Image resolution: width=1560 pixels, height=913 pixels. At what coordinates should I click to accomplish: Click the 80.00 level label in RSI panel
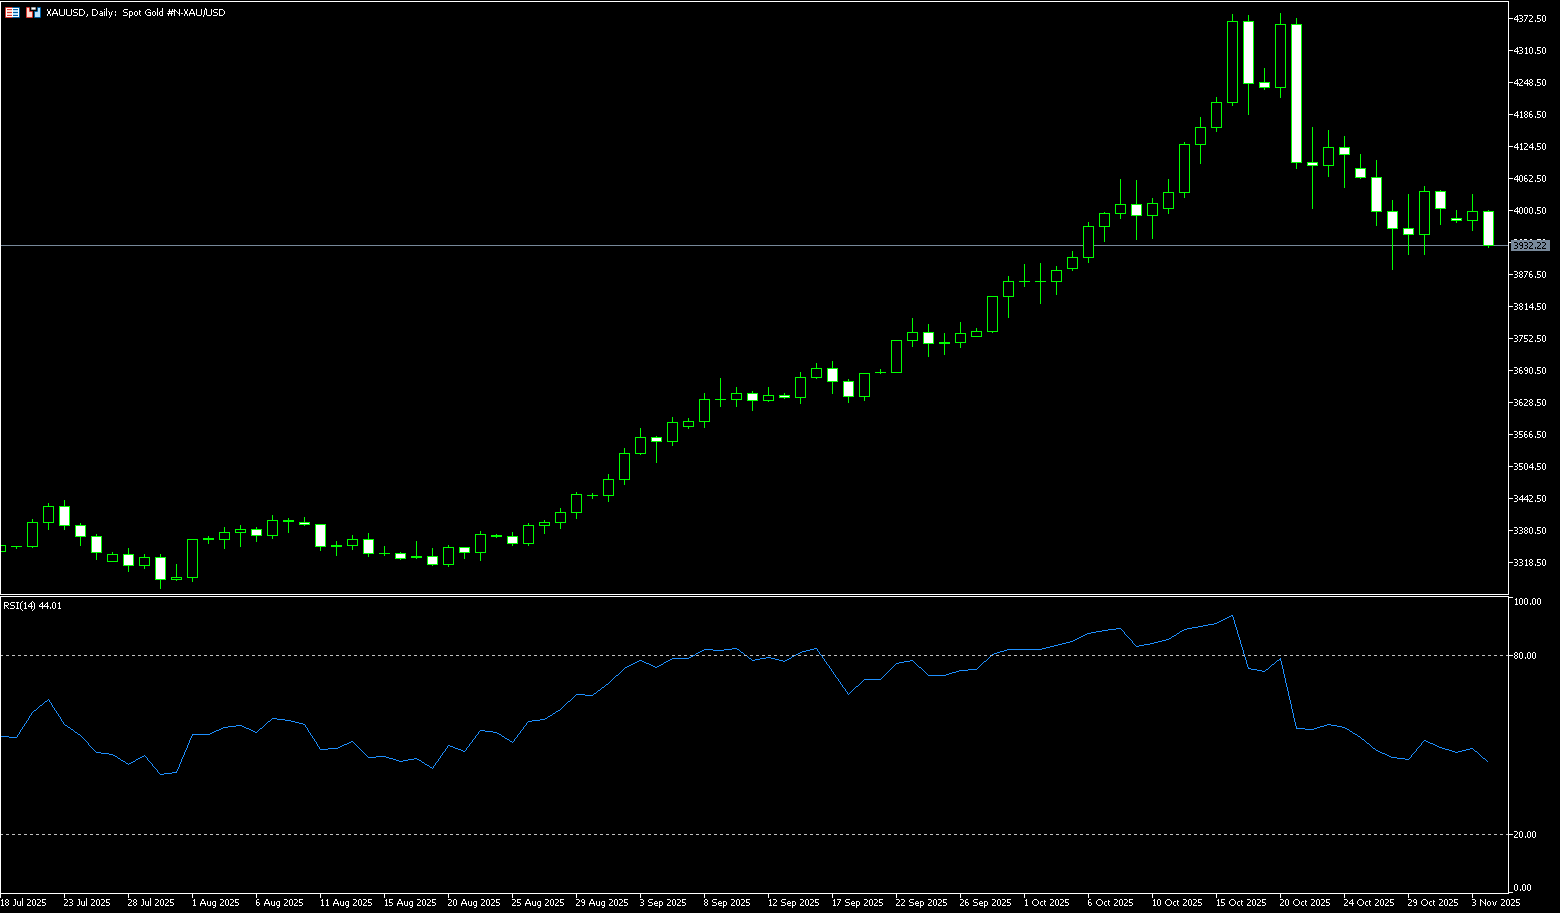[x=1526, y=656]
